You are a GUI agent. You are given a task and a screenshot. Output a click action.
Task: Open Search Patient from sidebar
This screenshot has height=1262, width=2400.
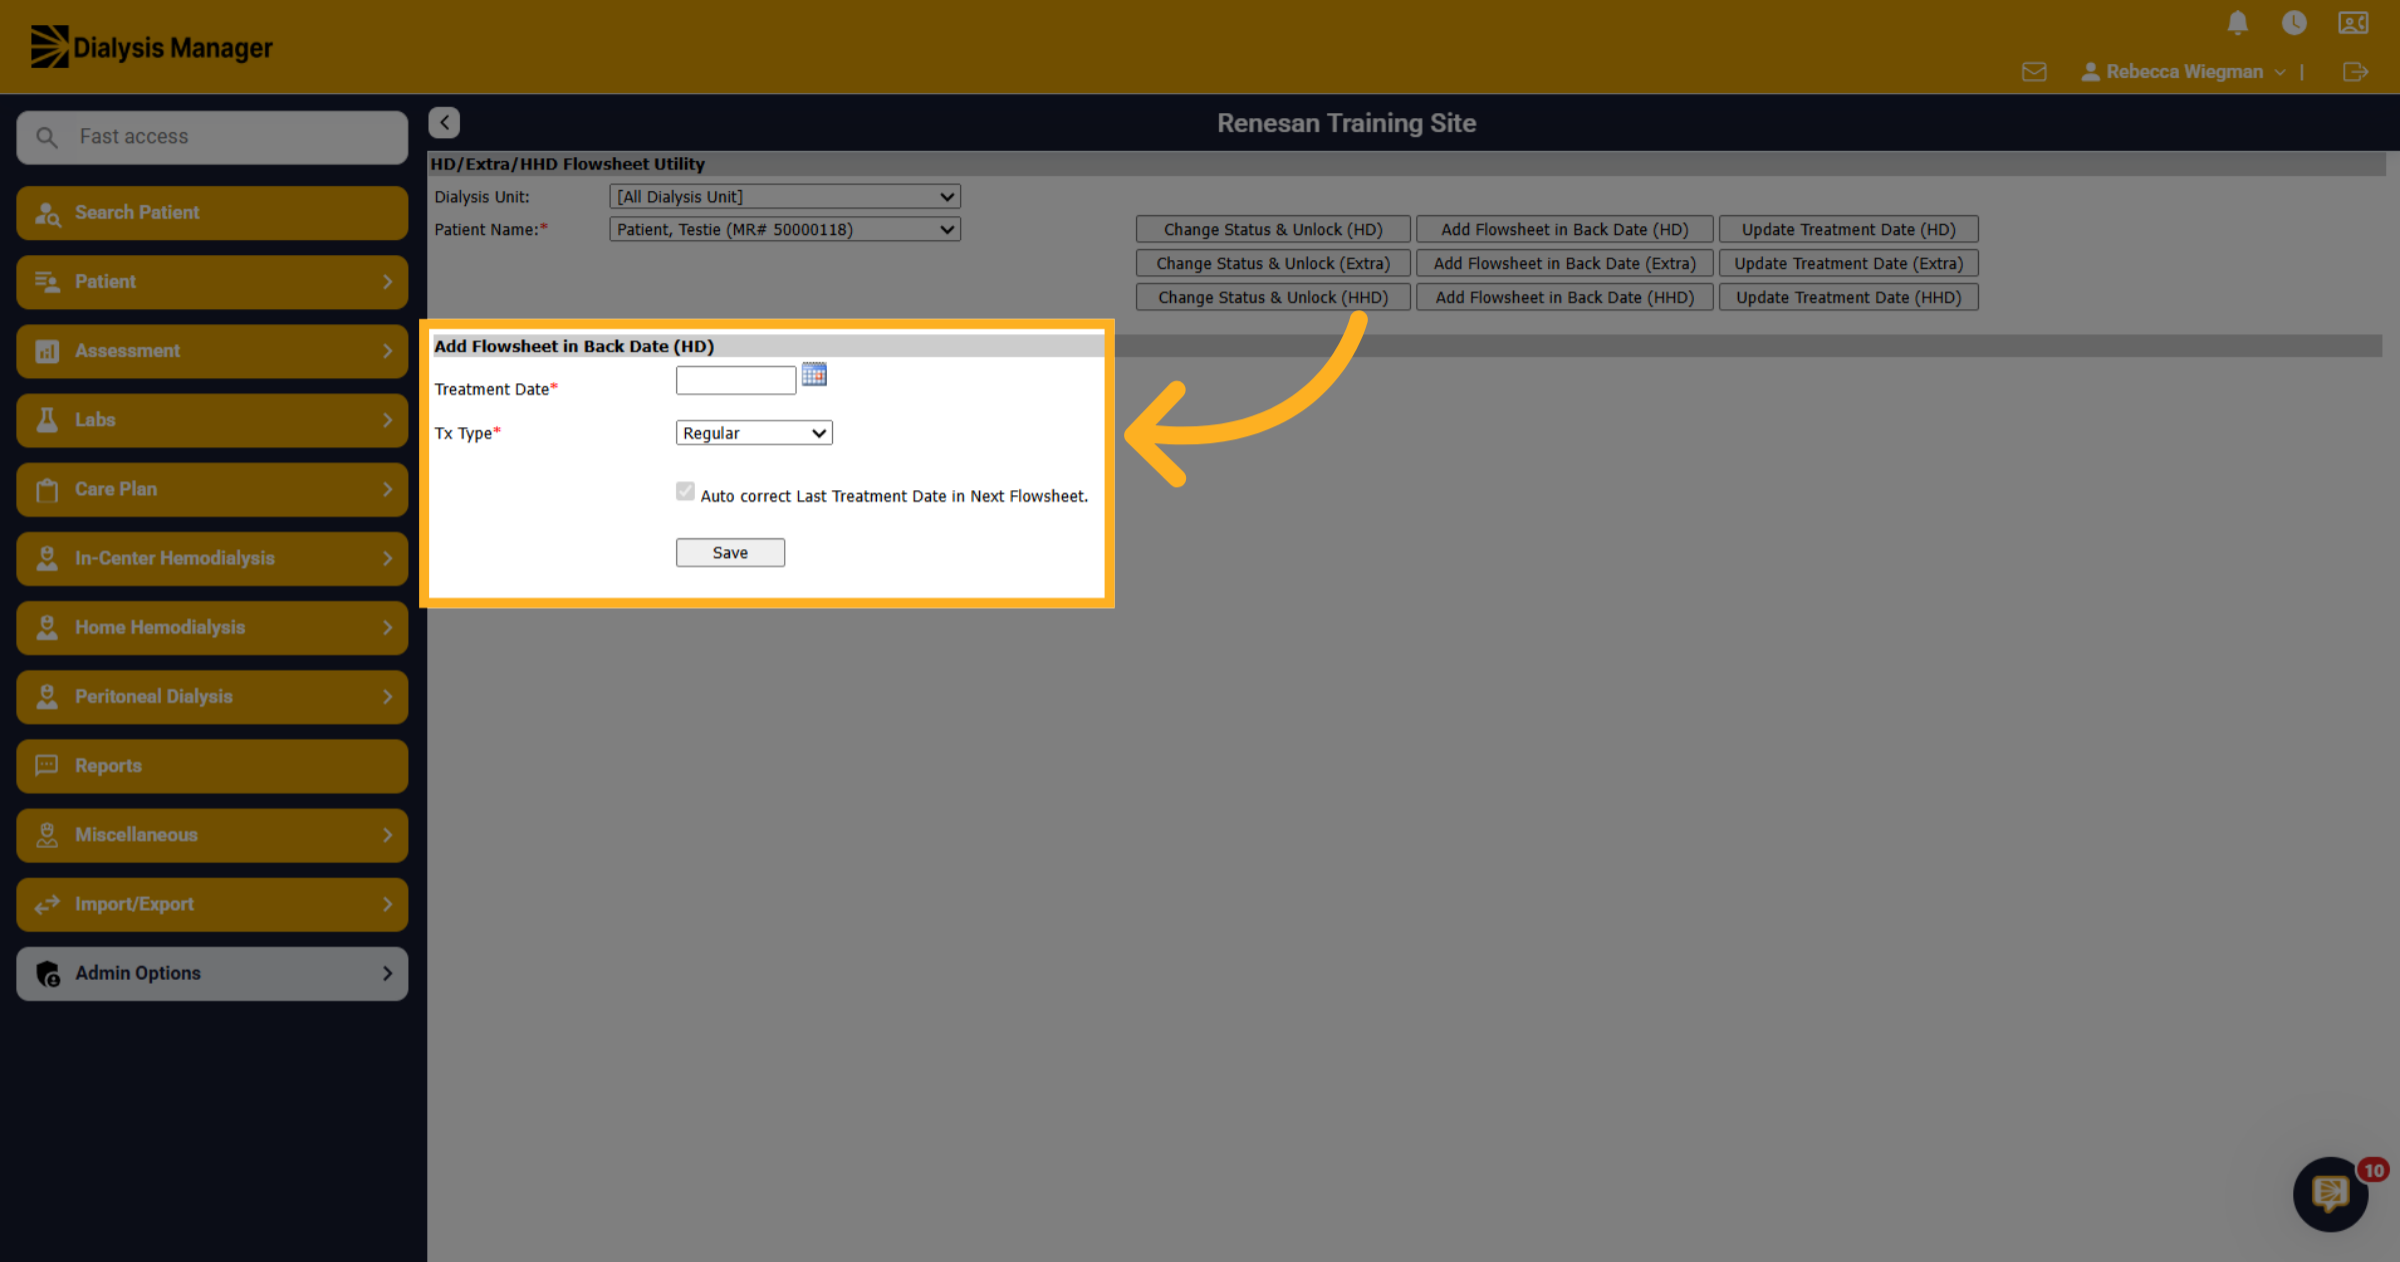pos(212,213)
